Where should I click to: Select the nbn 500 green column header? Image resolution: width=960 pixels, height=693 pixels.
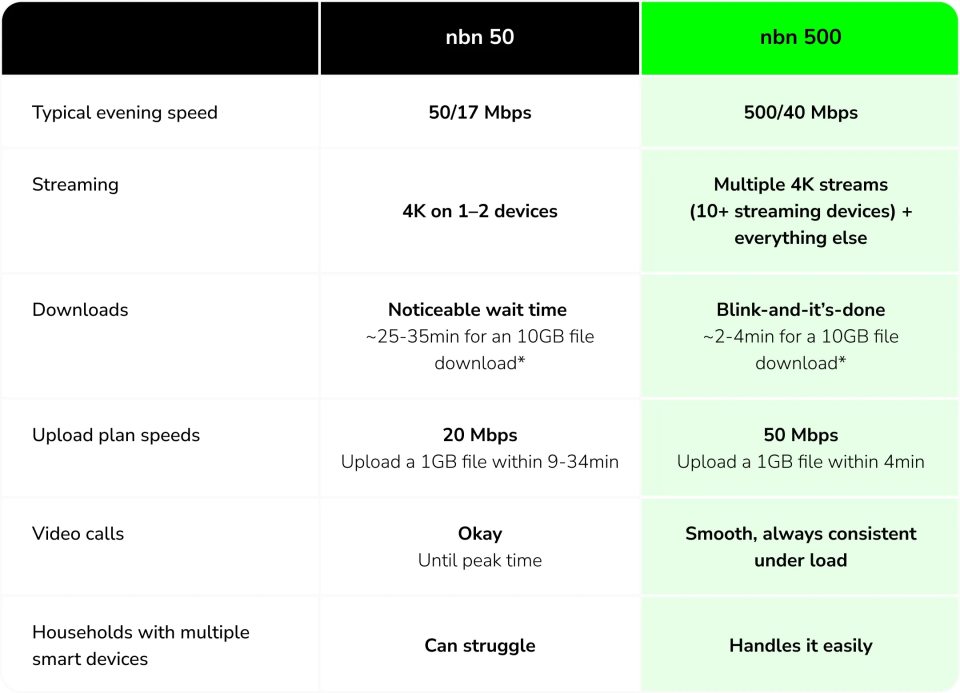800,38
